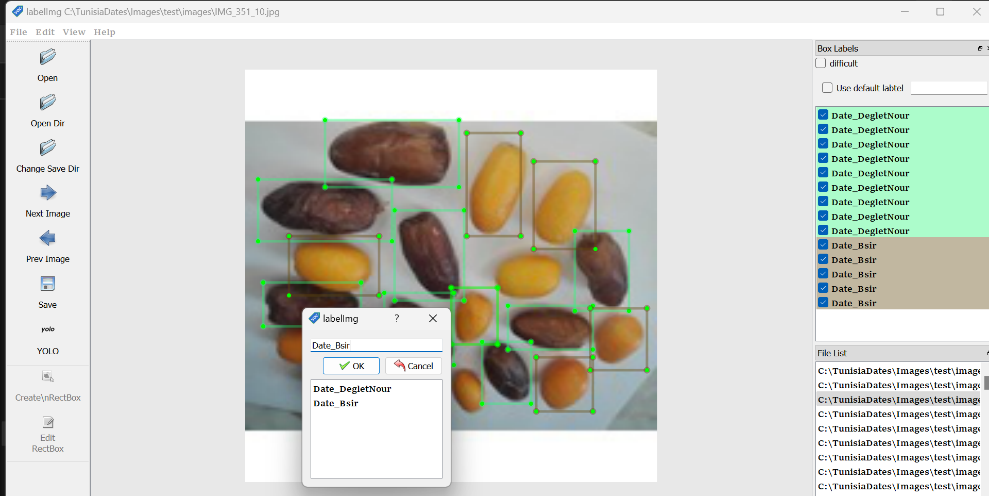Toggle the YOLO annotation format icon
The width and height of the screenshot is (989, 496).
pyautogui.click(x=47, y=329)
